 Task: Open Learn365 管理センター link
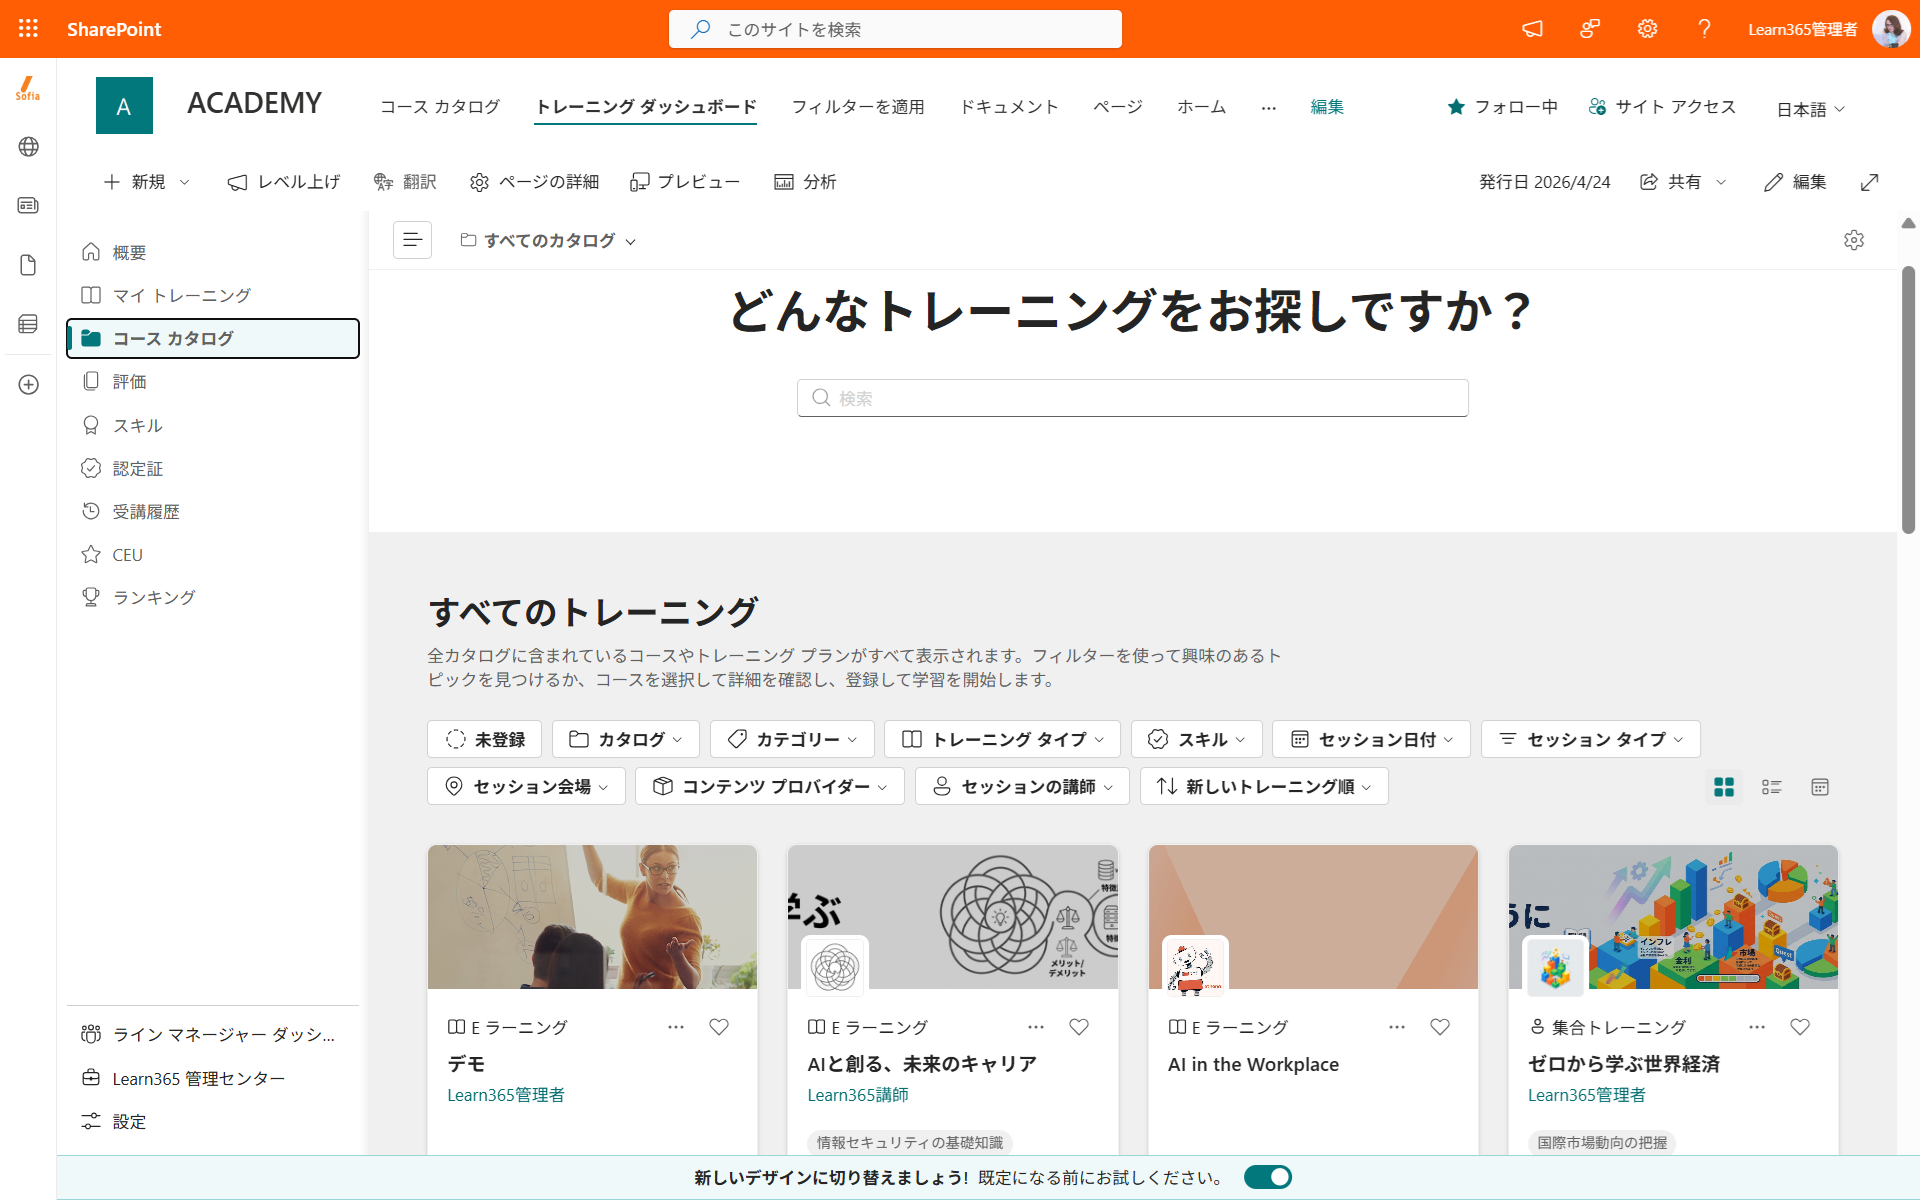click(213, 1078)
